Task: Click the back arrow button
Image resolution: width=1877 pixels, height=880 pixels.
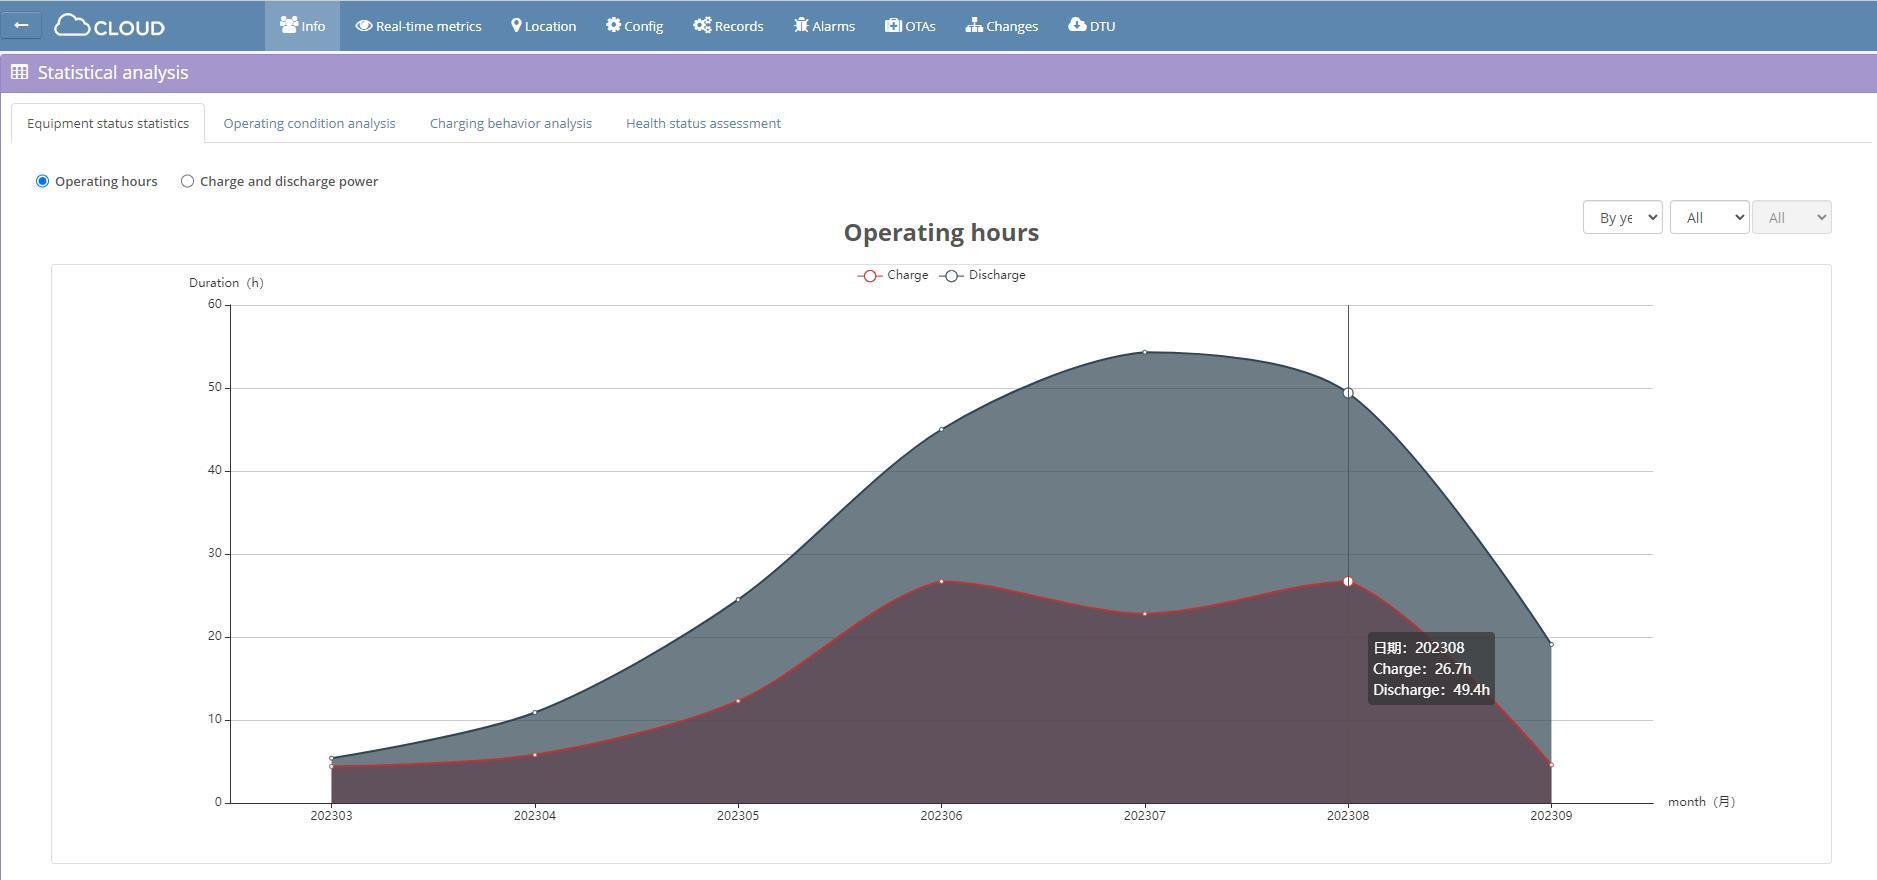Action: tap(21, 25)
